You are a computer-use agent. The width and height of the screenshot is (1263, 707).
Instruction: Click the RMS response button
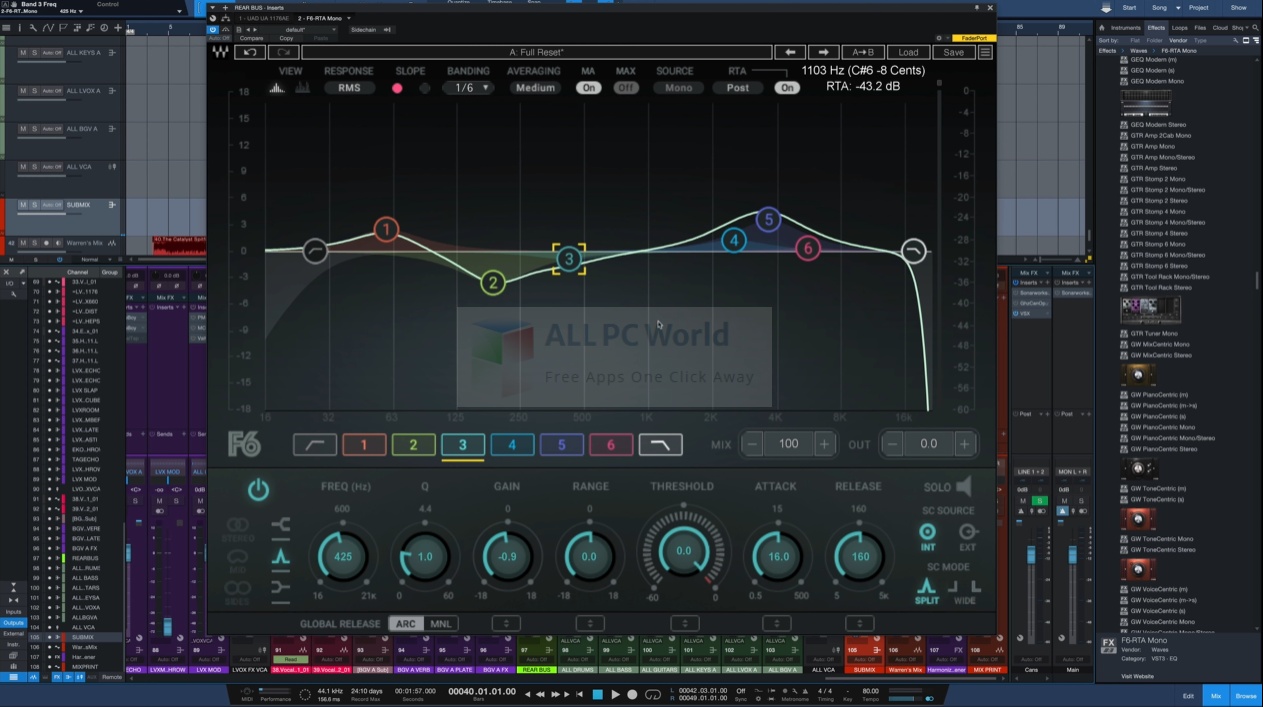(x=349, y=88)
